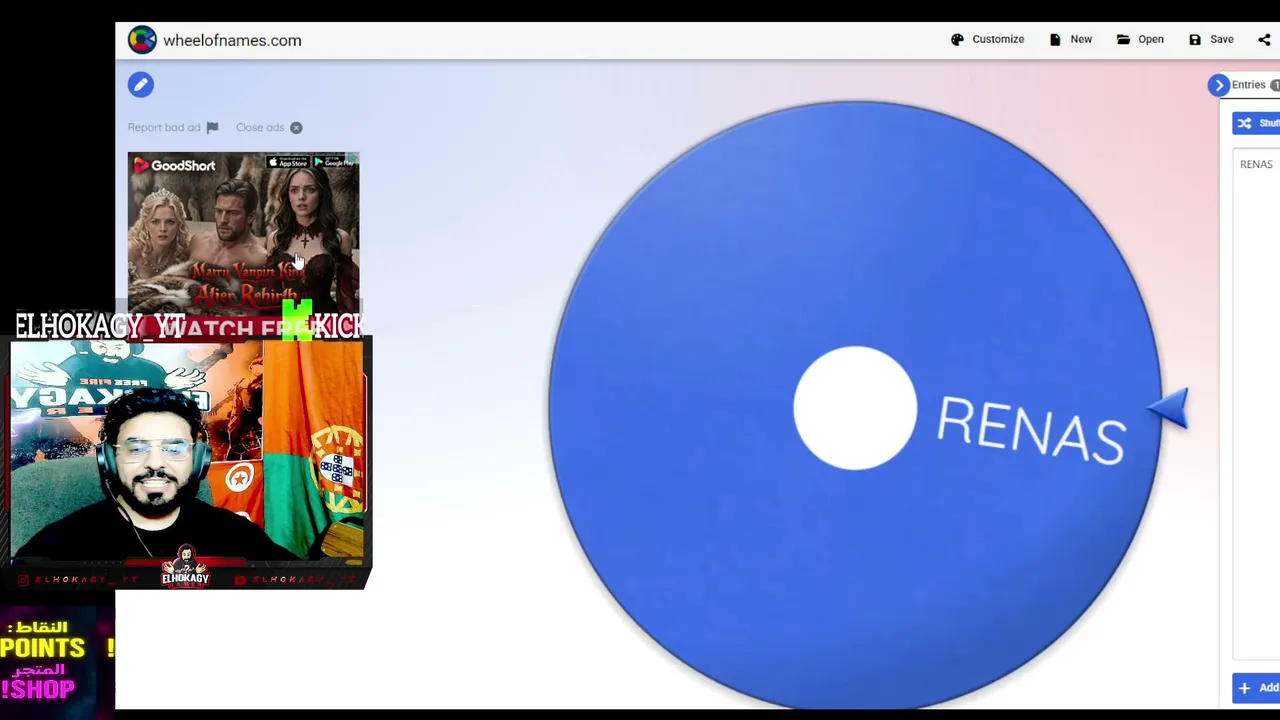The height and width of the screenshot is (720, 1280).
Task: Click the App Store badge in the ad
Action: (x=289, y=162)
